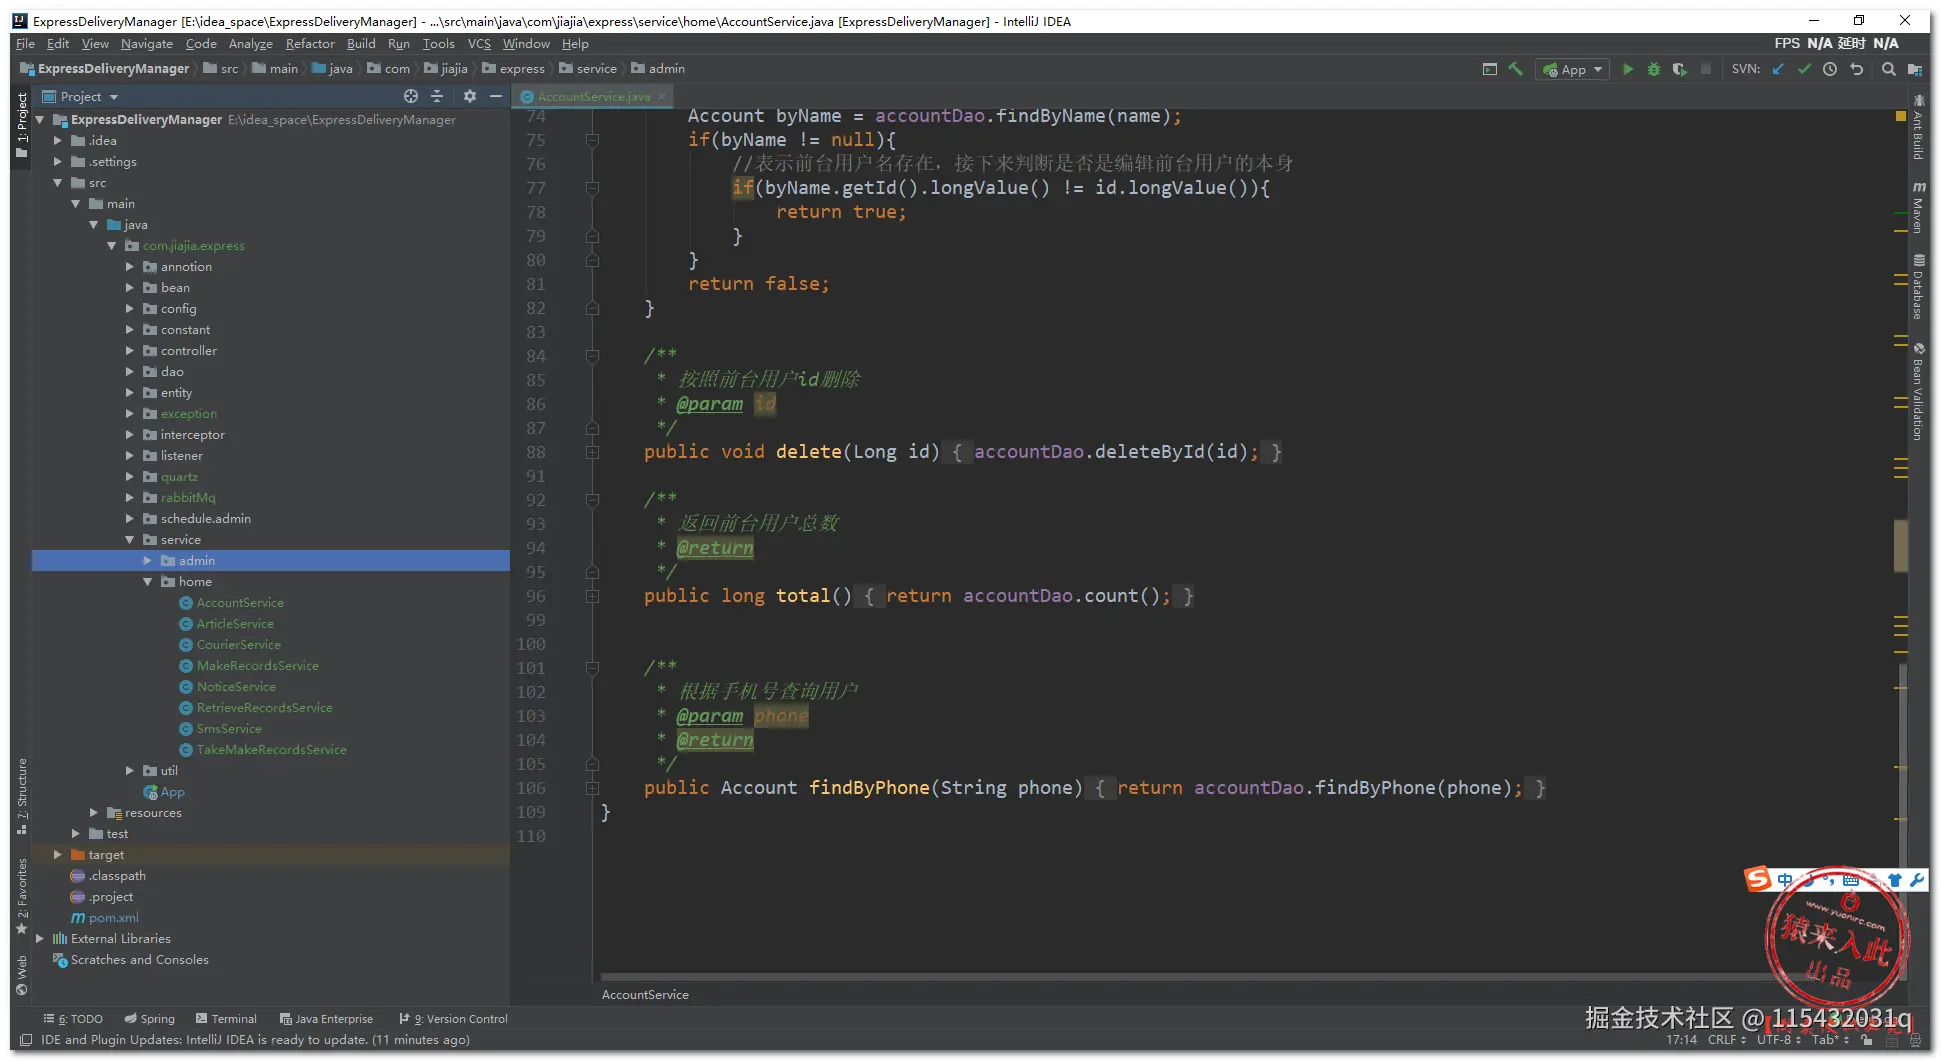Image resolution: width=1941 pixels, height=1061 pixels.
Task: Open the Navigate menu
Action: point(147,44)
